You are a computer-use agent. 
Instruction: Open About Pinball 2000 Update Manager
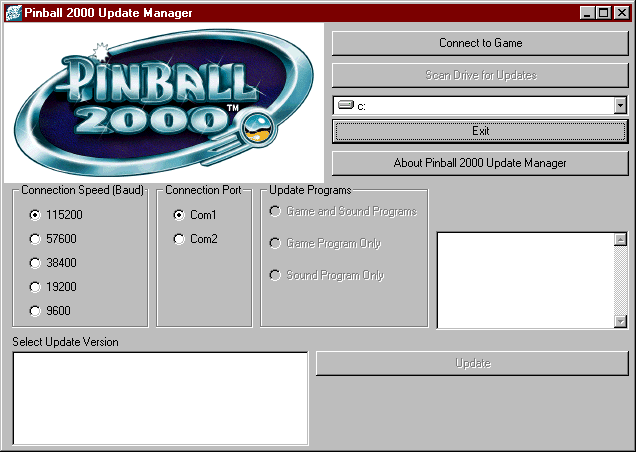point(480,163)
